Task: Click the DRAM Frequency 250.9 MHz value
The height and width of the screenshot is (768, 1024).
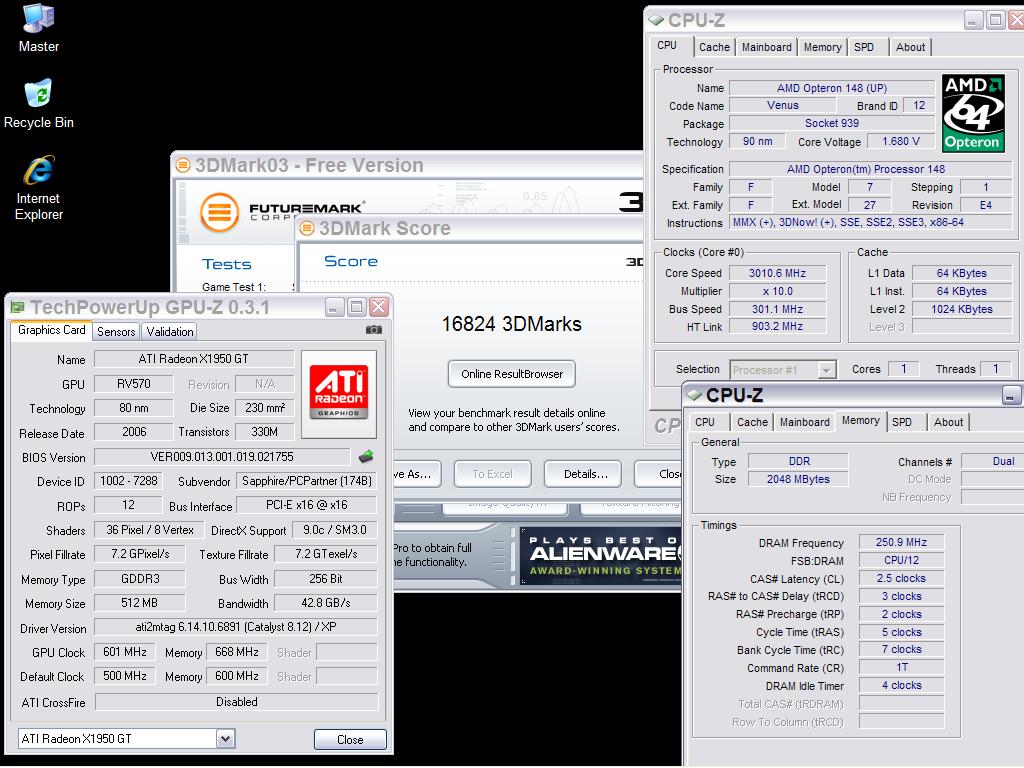Action: coord(901,543)
